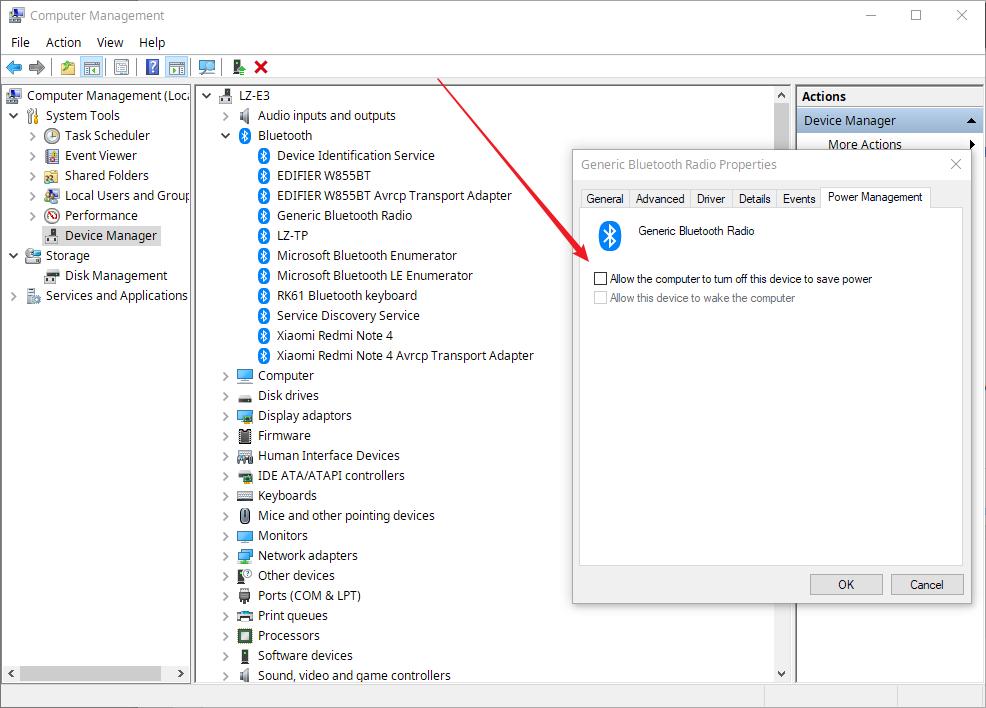Open the View menu

point(110,42)
